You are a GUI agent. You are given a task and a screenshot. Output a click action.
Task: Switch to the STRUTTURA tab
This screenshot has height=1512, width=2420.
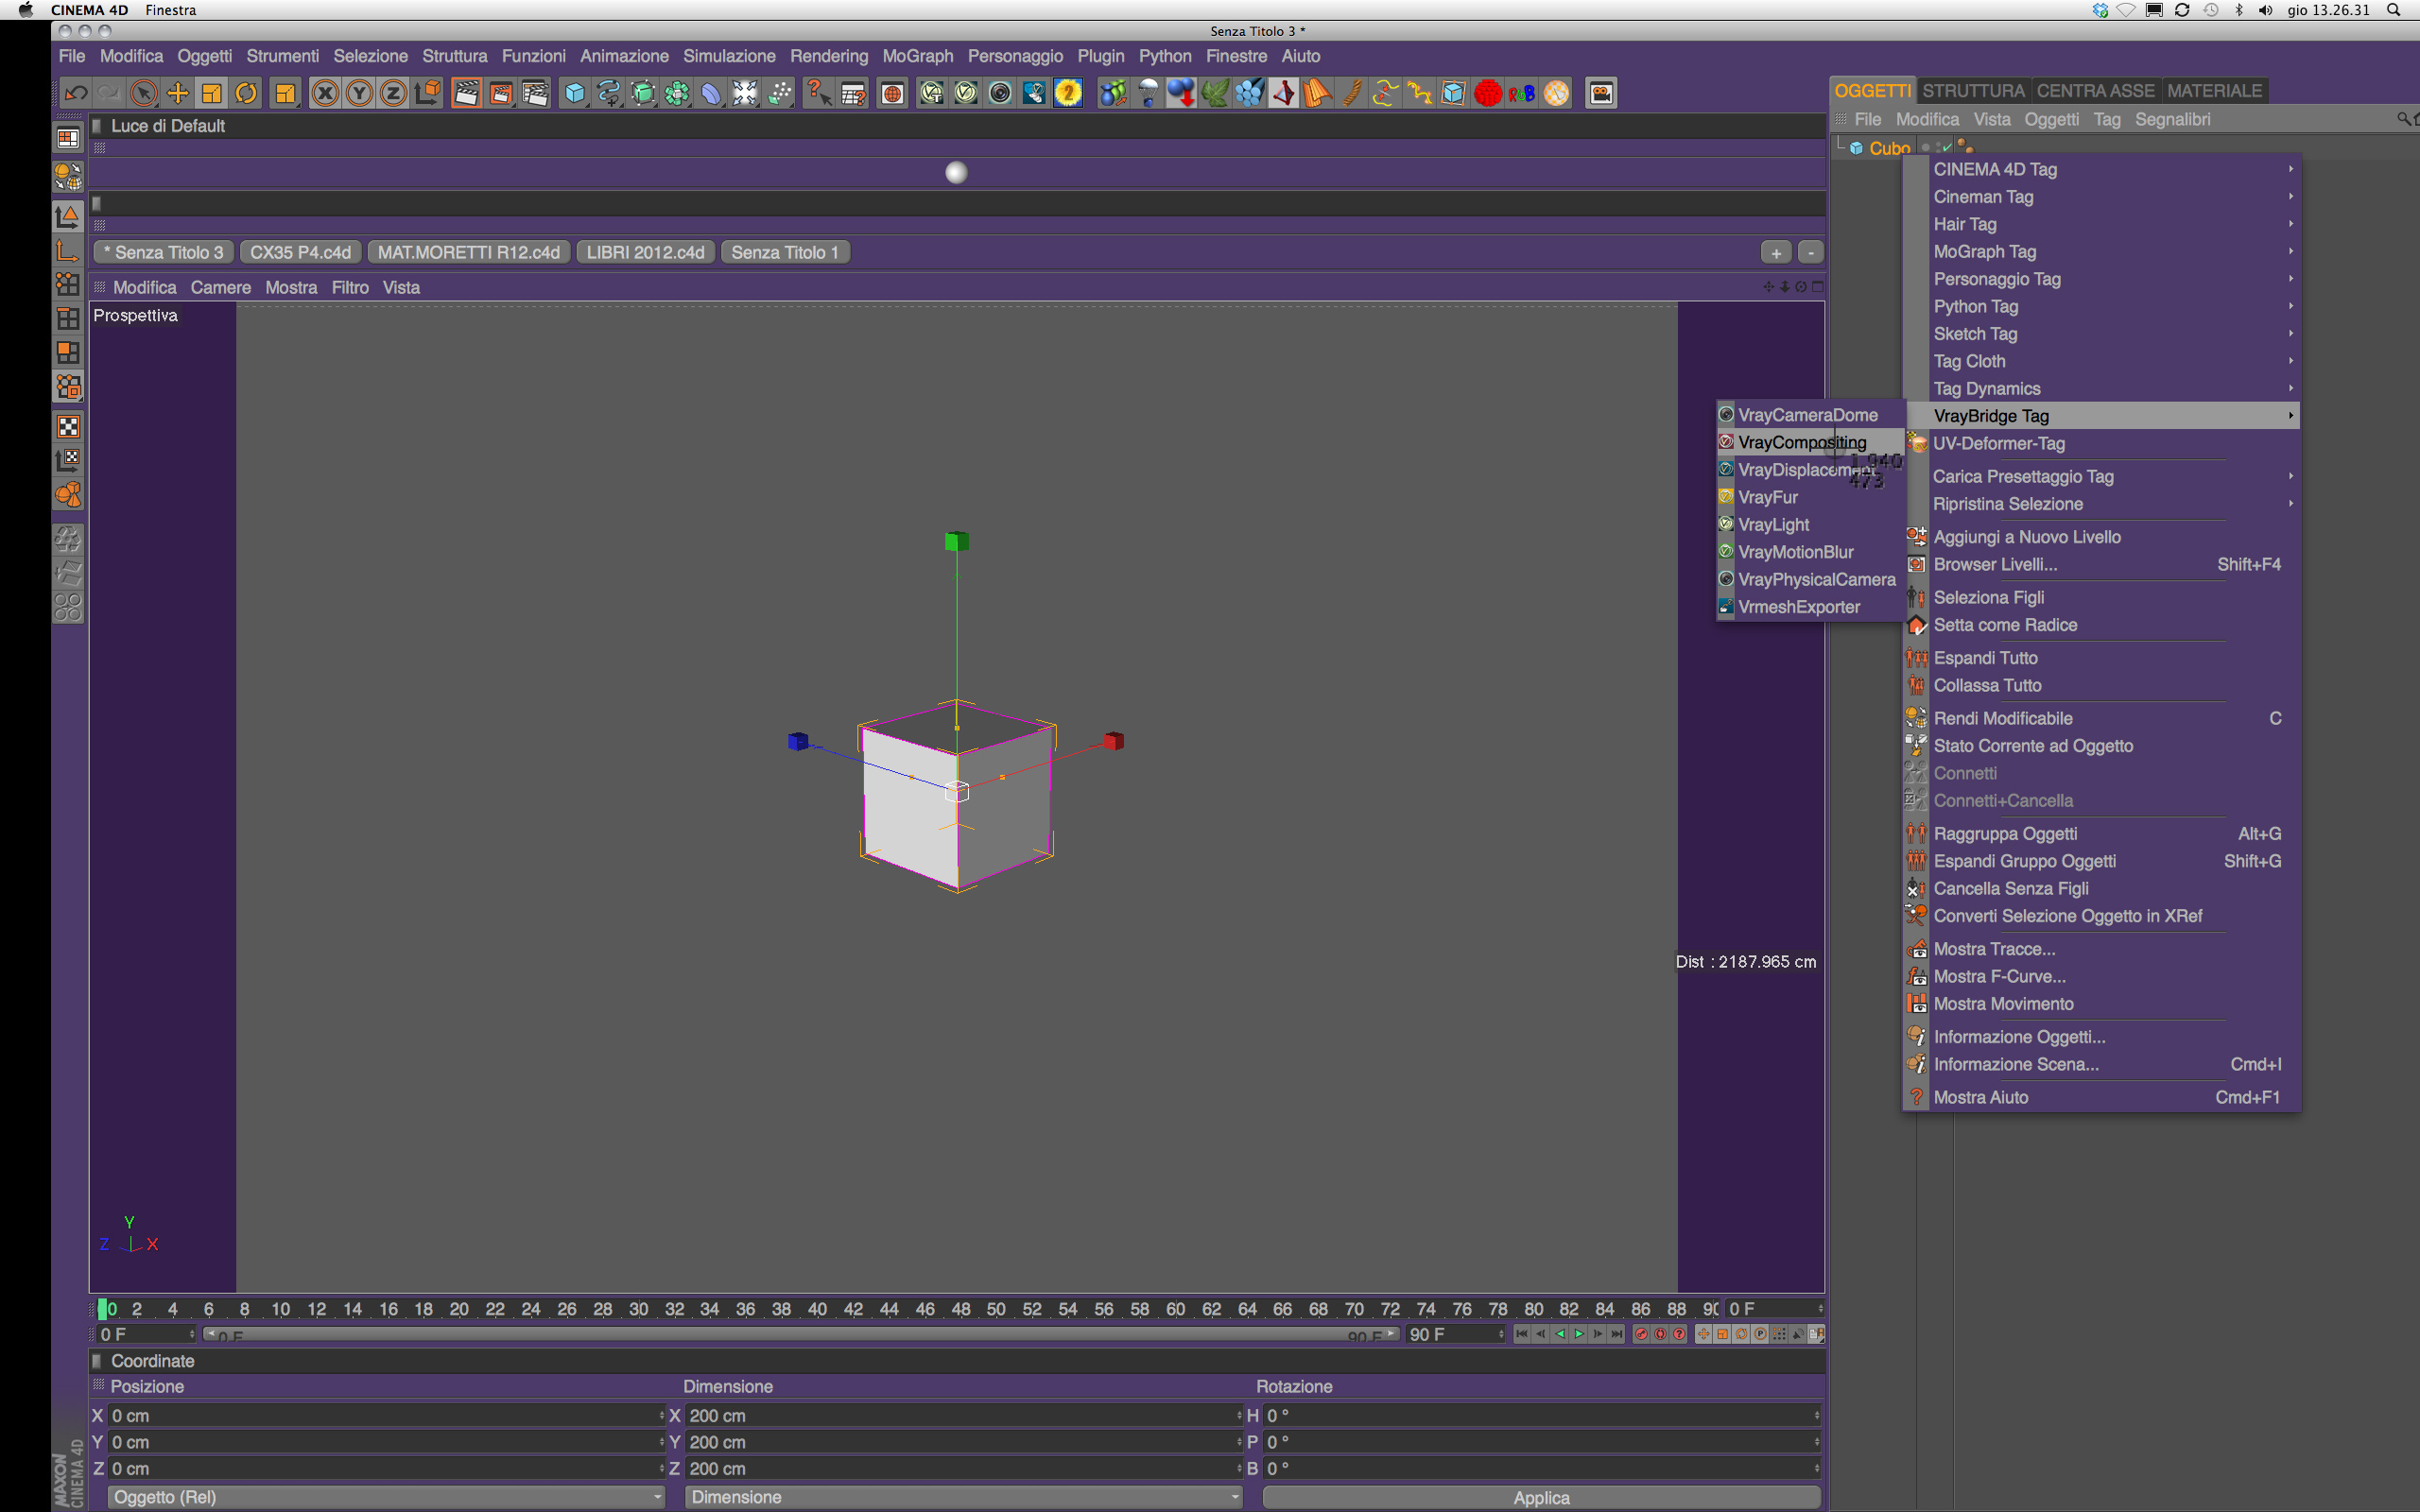1972,90
